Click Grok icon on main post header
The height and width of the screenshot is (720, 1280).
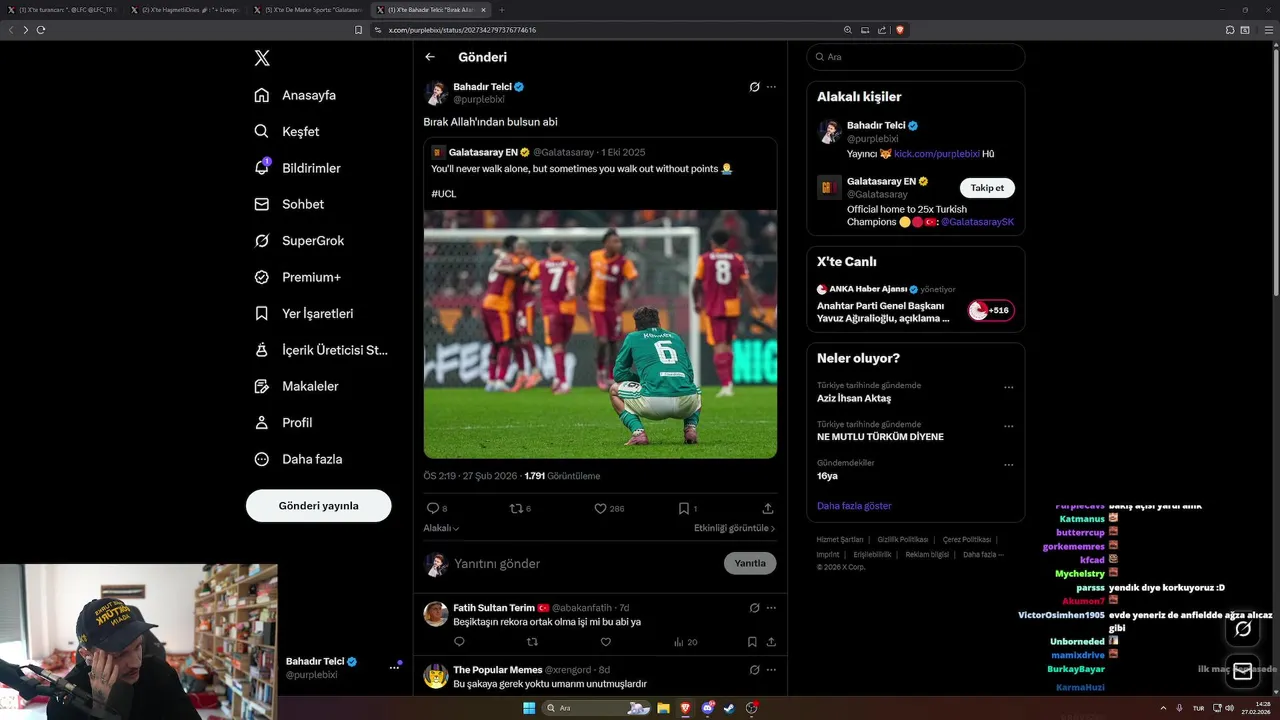[x=754, y=87]
